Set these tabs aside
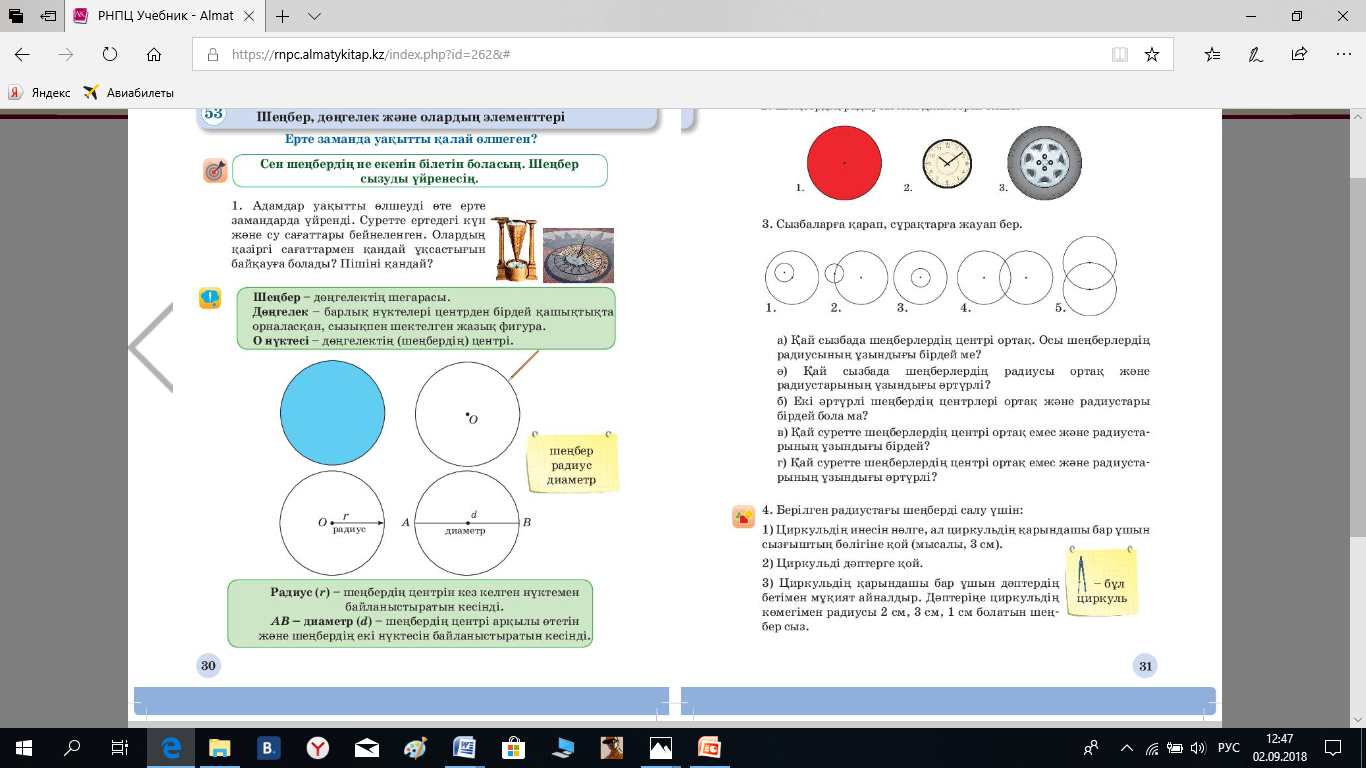This screenshot has width=1366, height=768. click(x=48, y=16)
